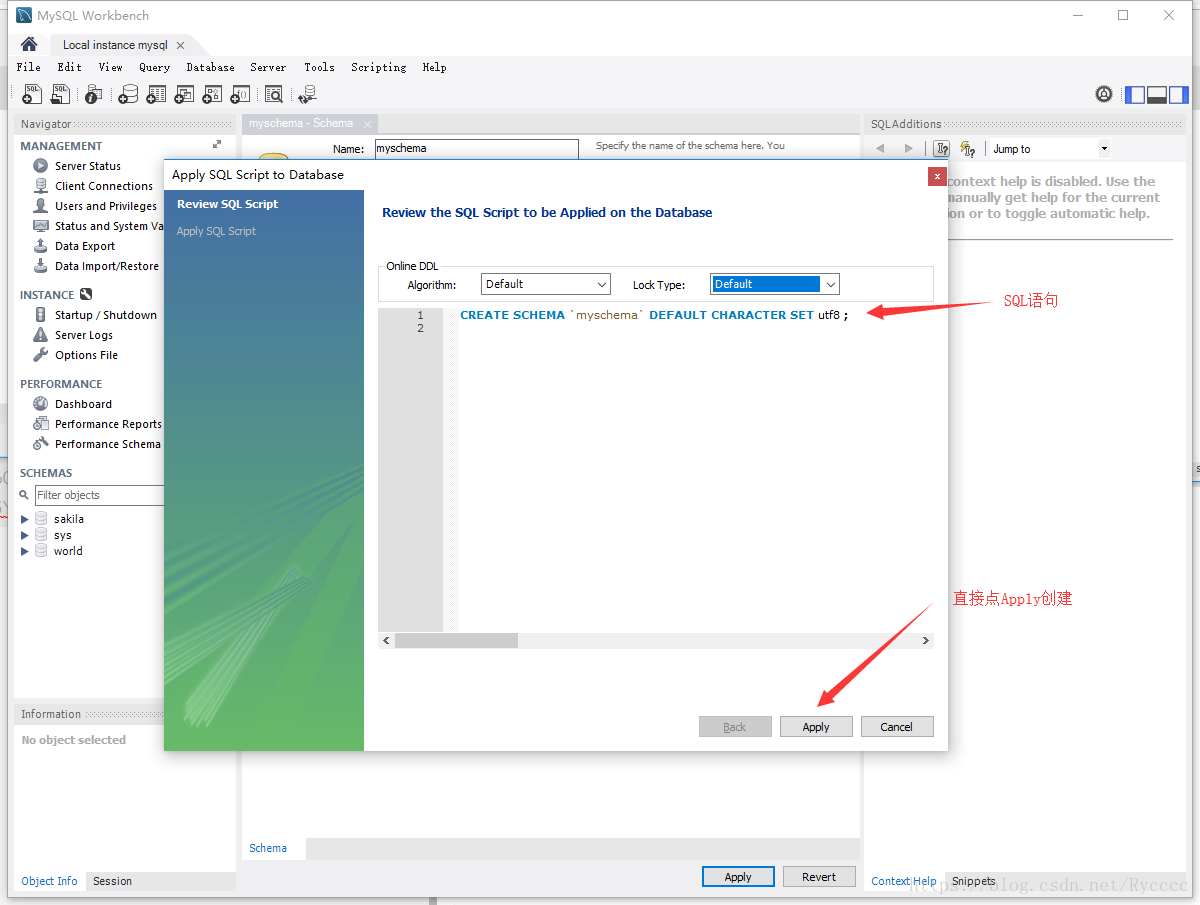Viewport: 1200px width, 905px height.
Task: Open the Help menu
Action: pos(434,67)
